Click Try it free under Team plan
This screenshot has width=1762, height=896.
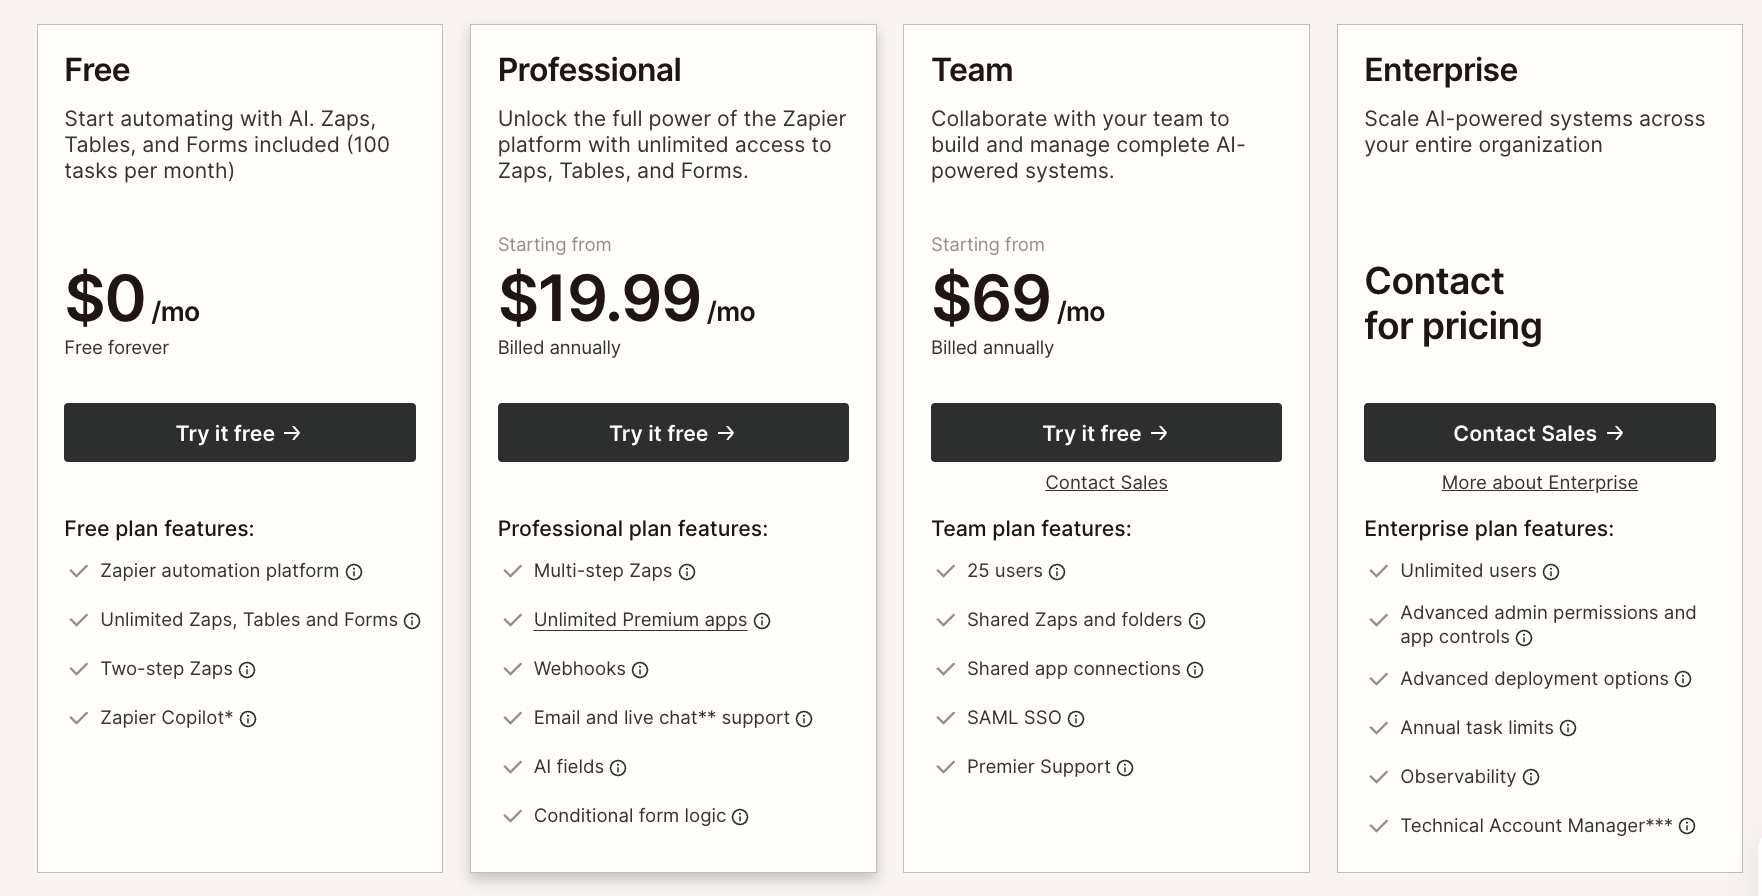point(1106,433)
